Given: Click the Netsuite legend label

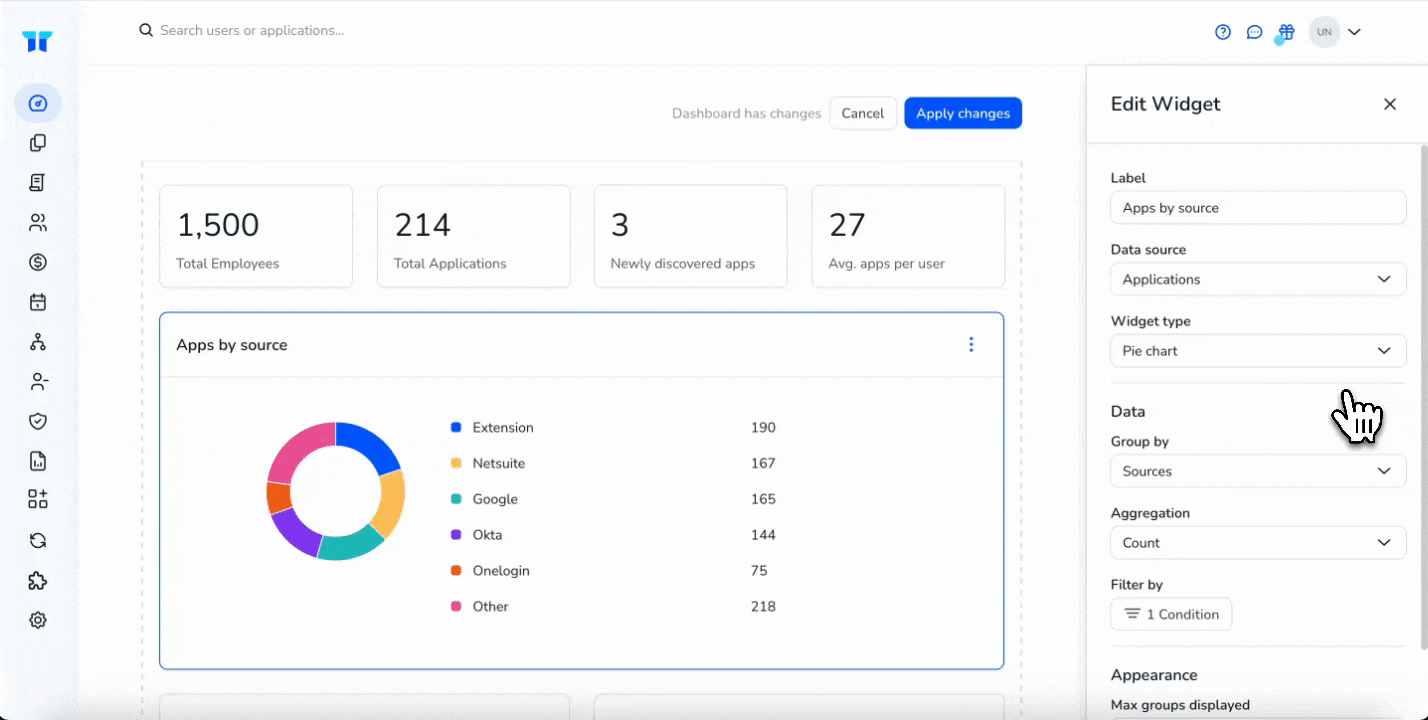Looking at the screenshot, I should click(x=499, y=463).
